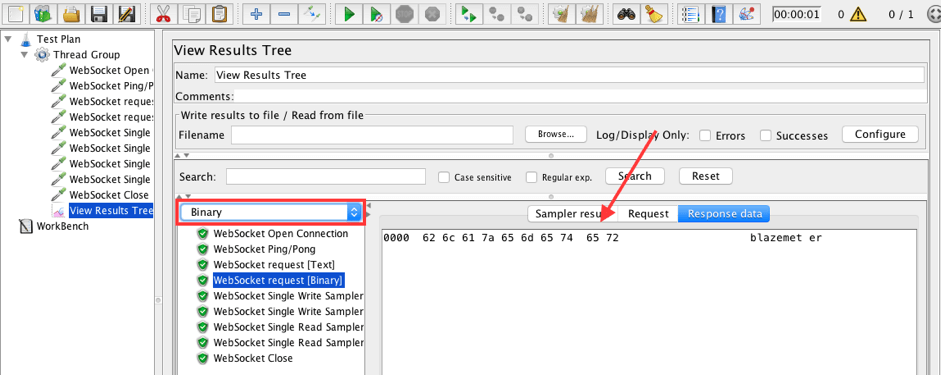Click the Search button
The height and width of the screenshot is (375, 941).
635,176
